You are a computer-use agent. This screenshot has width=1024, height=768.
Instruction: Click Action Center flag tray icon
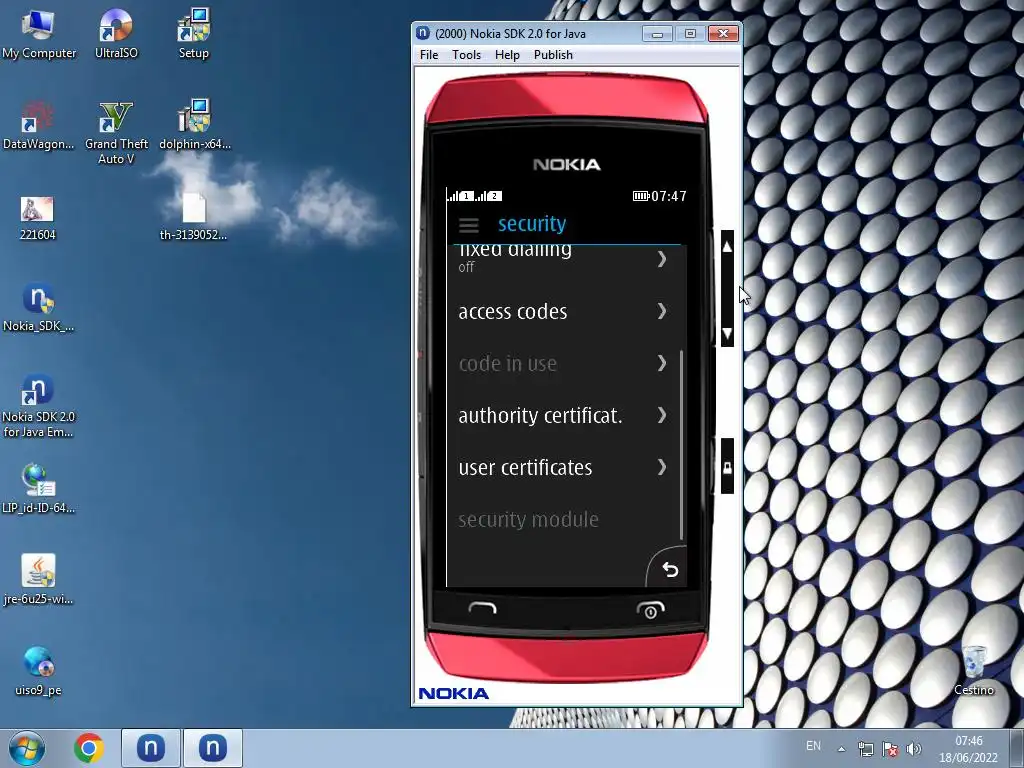pyautogui.click(x=889, y=749)
